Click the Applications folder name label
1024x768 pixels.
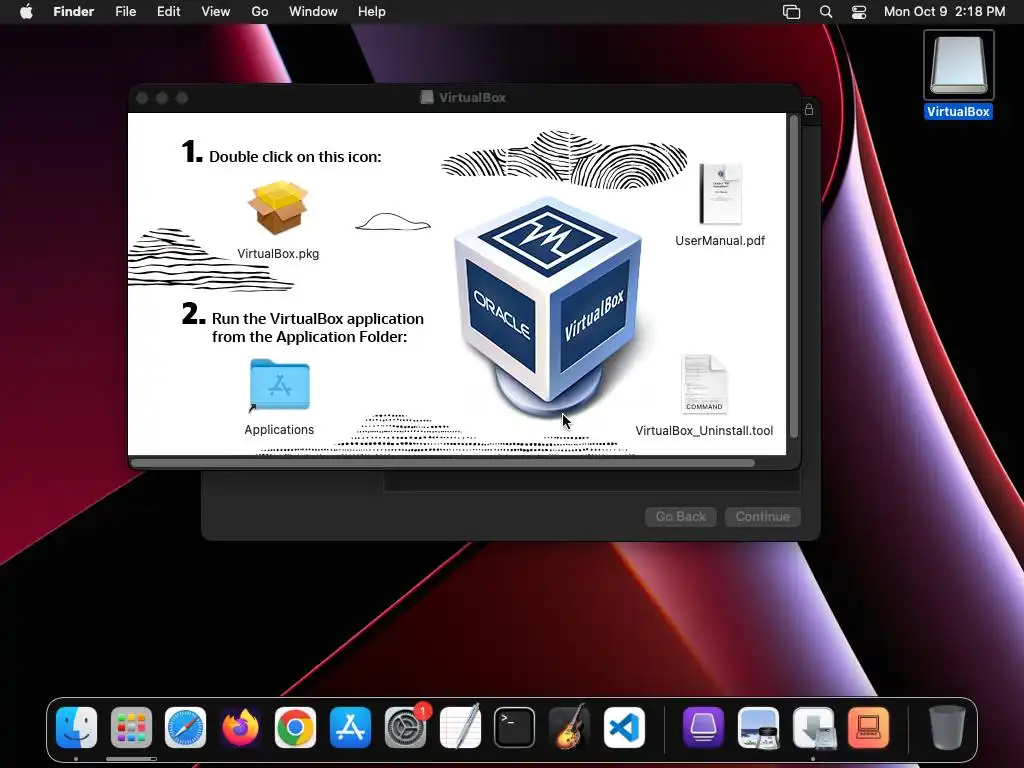pos(280,430)
